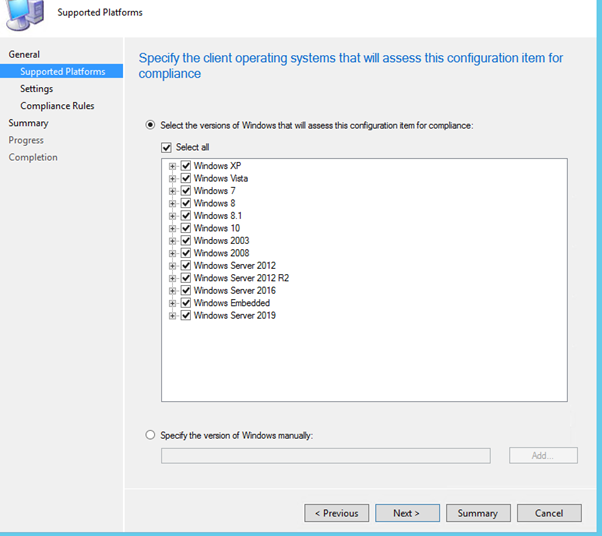Screen dimensions: 602x536
Task: Expand the Windows Server 2016 tree node
Action: point(172,291)
